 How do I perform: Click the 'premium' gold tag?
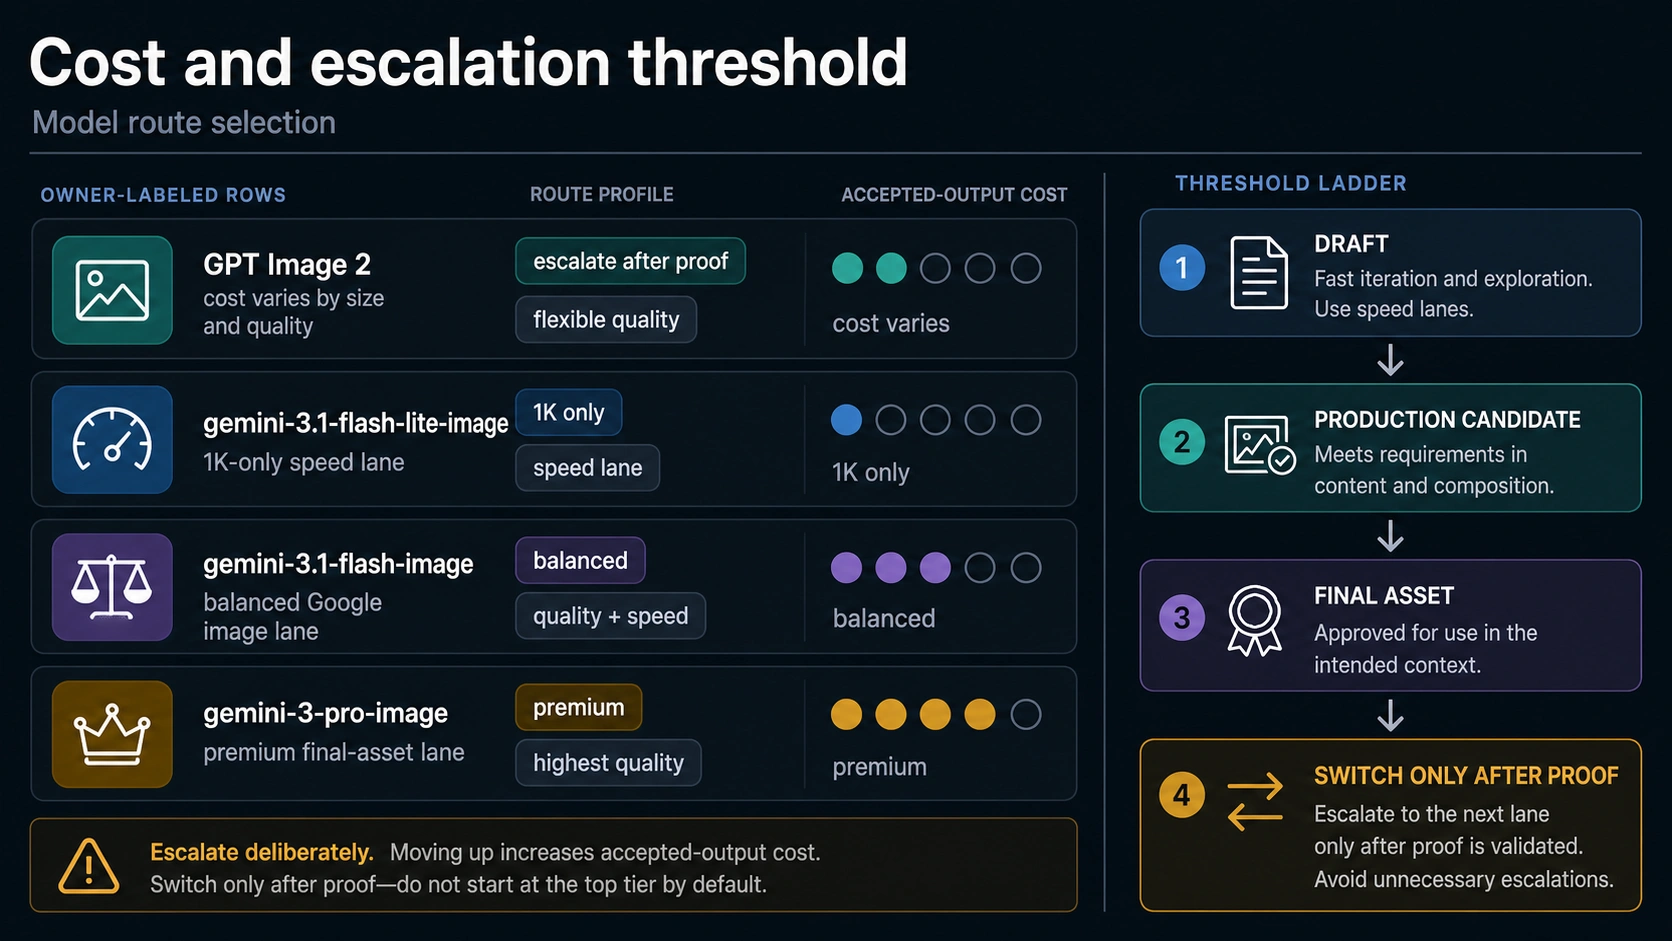pos(578,707)
